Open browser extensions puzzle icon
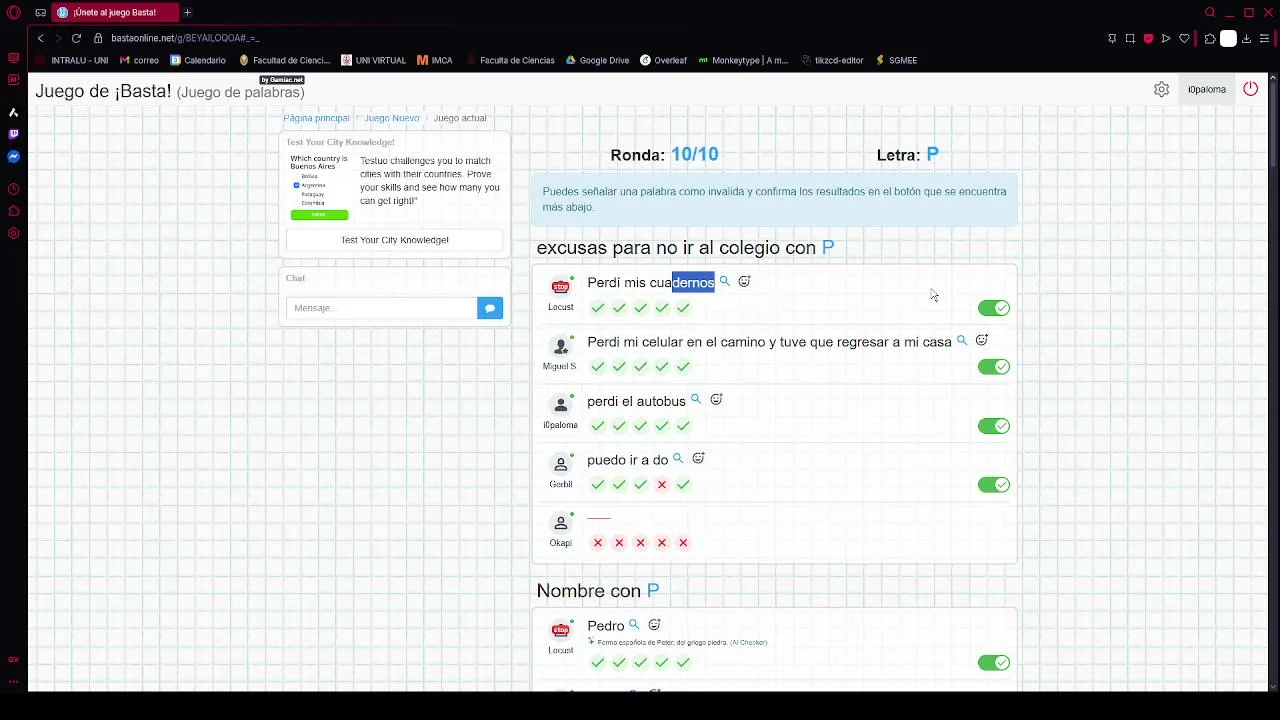The image size is (1280, 720). [x=1210, y=38]
